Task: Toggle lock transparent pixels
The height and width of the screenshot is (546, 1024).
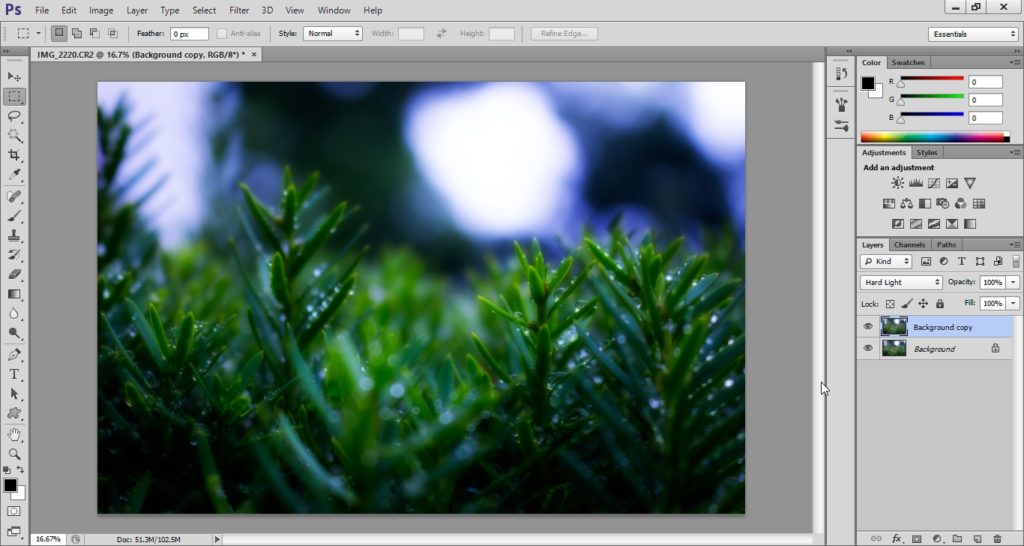Action: (x=889, y=304)
